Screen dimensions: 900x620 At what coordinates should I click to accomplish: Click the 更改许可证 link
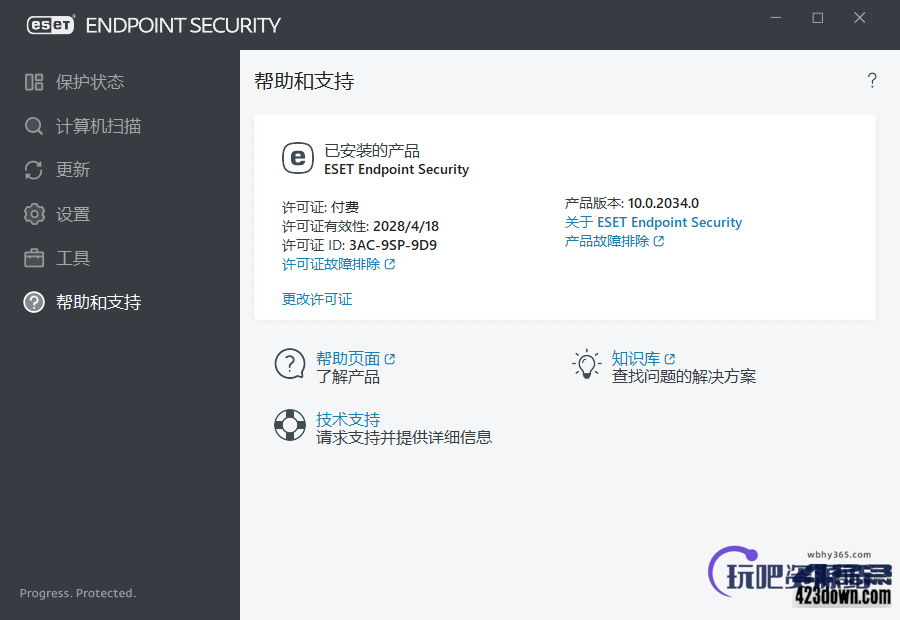[x=317, y=299]
